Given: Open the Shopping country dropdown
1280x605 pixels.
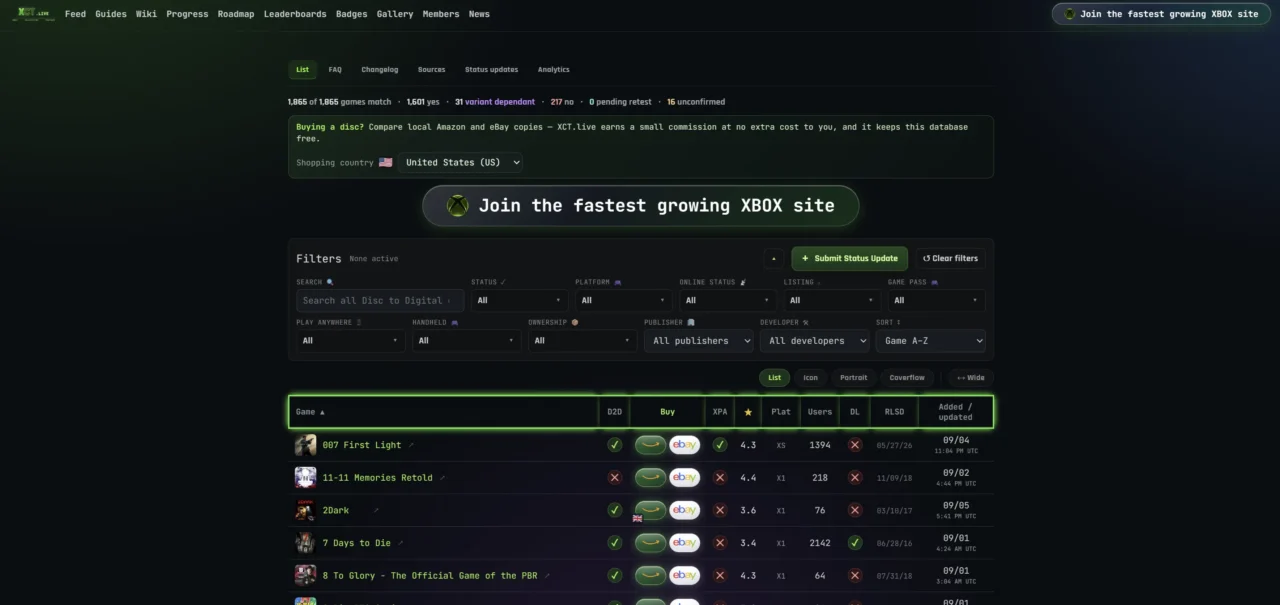Looking at the screenshot, I should [x=461, y=162].
